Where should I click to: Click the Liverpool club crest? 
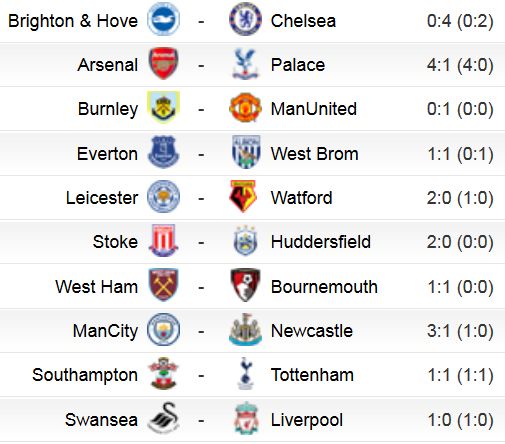click(246, 418)
